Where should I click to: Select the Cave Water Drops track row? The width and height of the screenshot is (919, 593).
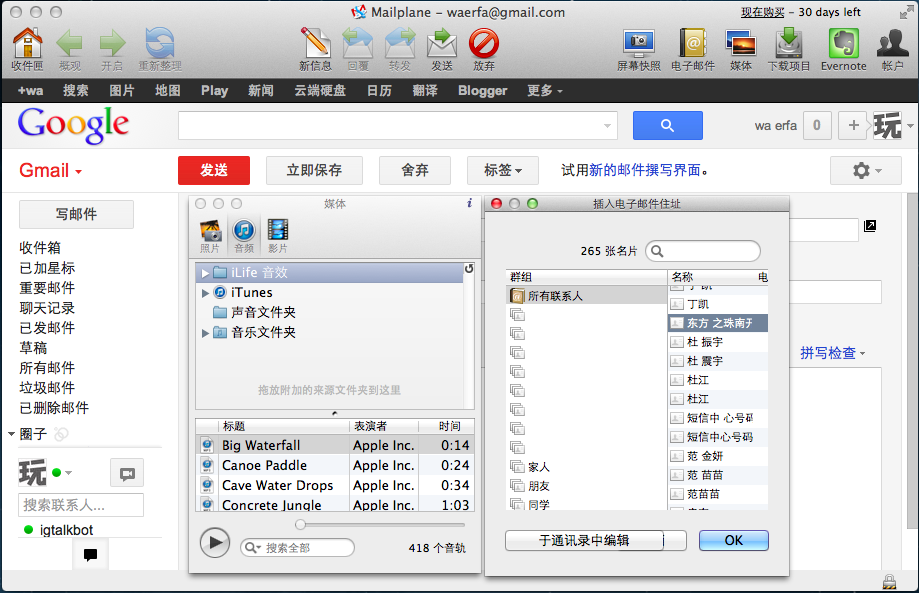pos(335,485)
